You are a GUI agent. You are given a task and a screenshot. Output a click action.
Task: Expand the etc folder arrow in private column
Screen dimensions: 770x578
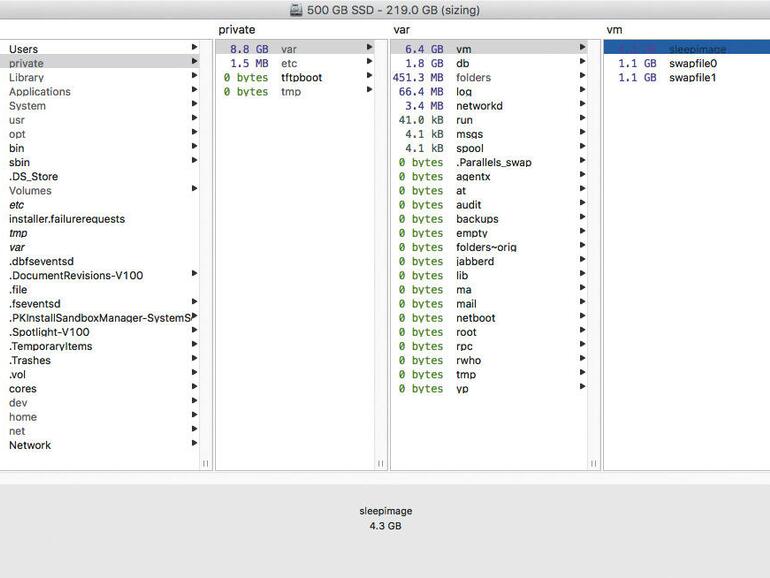point(369,61)
